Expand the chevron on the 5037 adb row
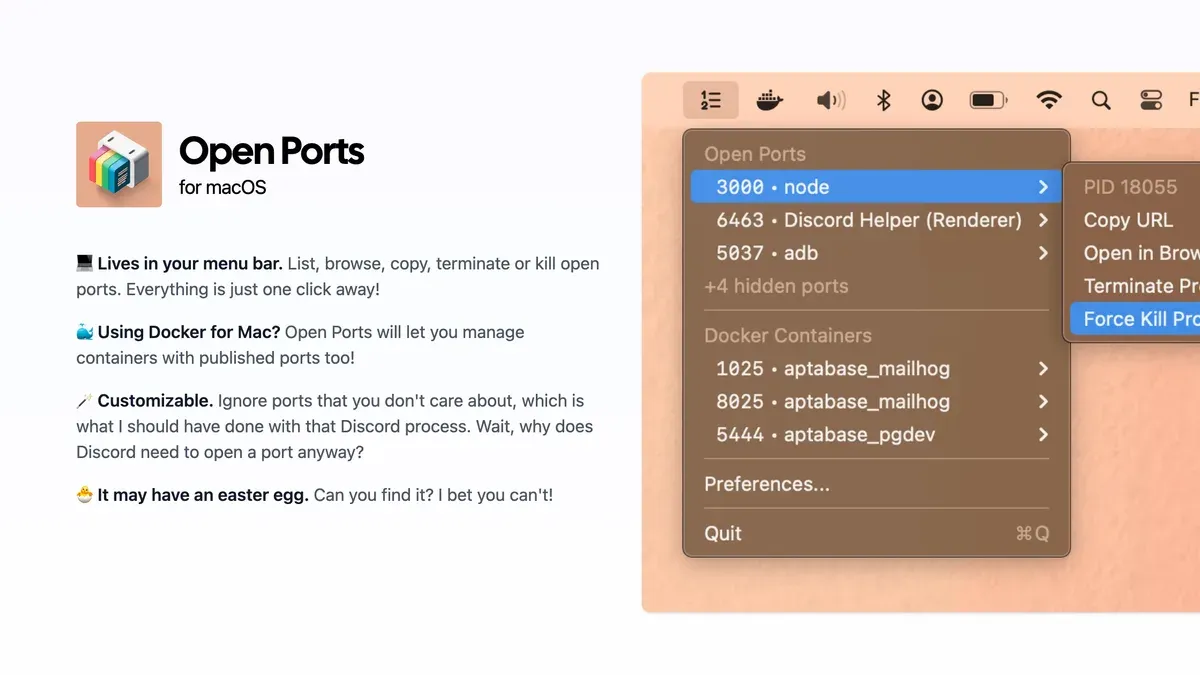The image size is (1200, 675). [1043, 253]
